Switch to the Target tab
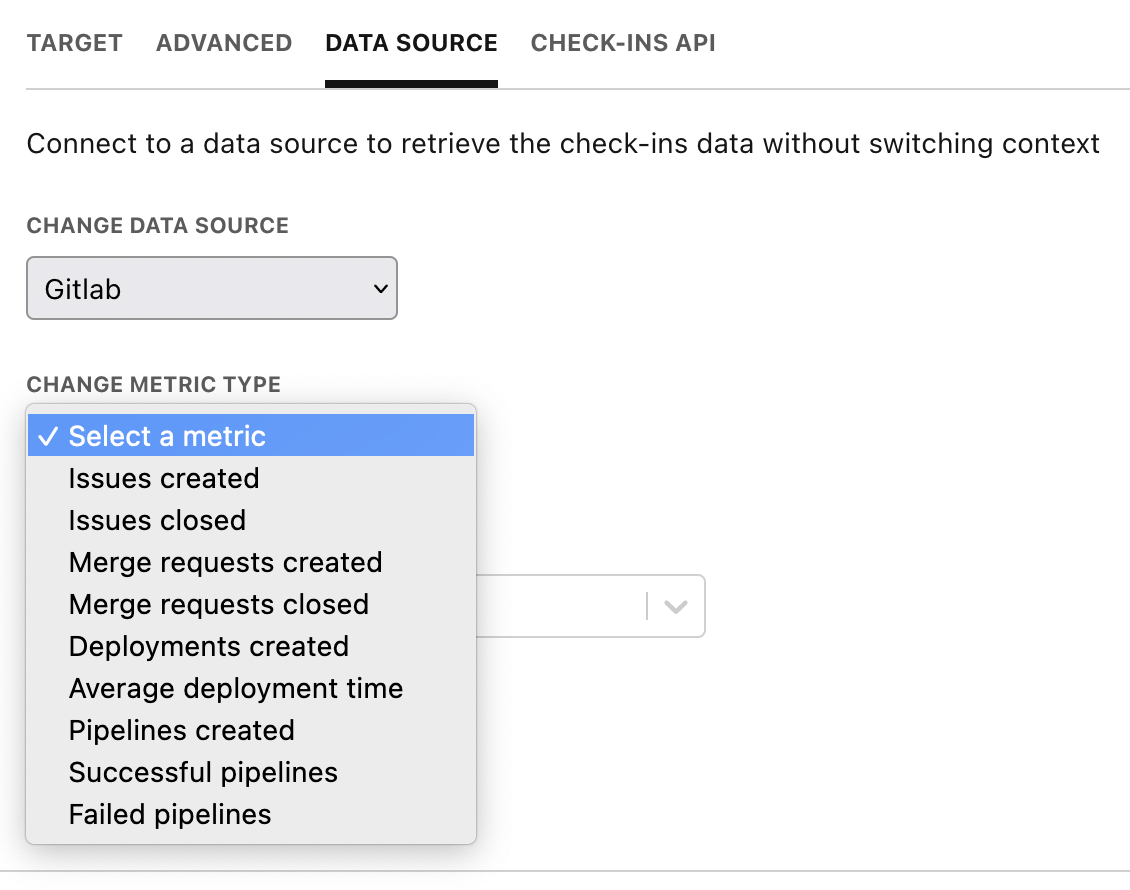This screenshot has width=1130, height=890. (x=74, y=43)
